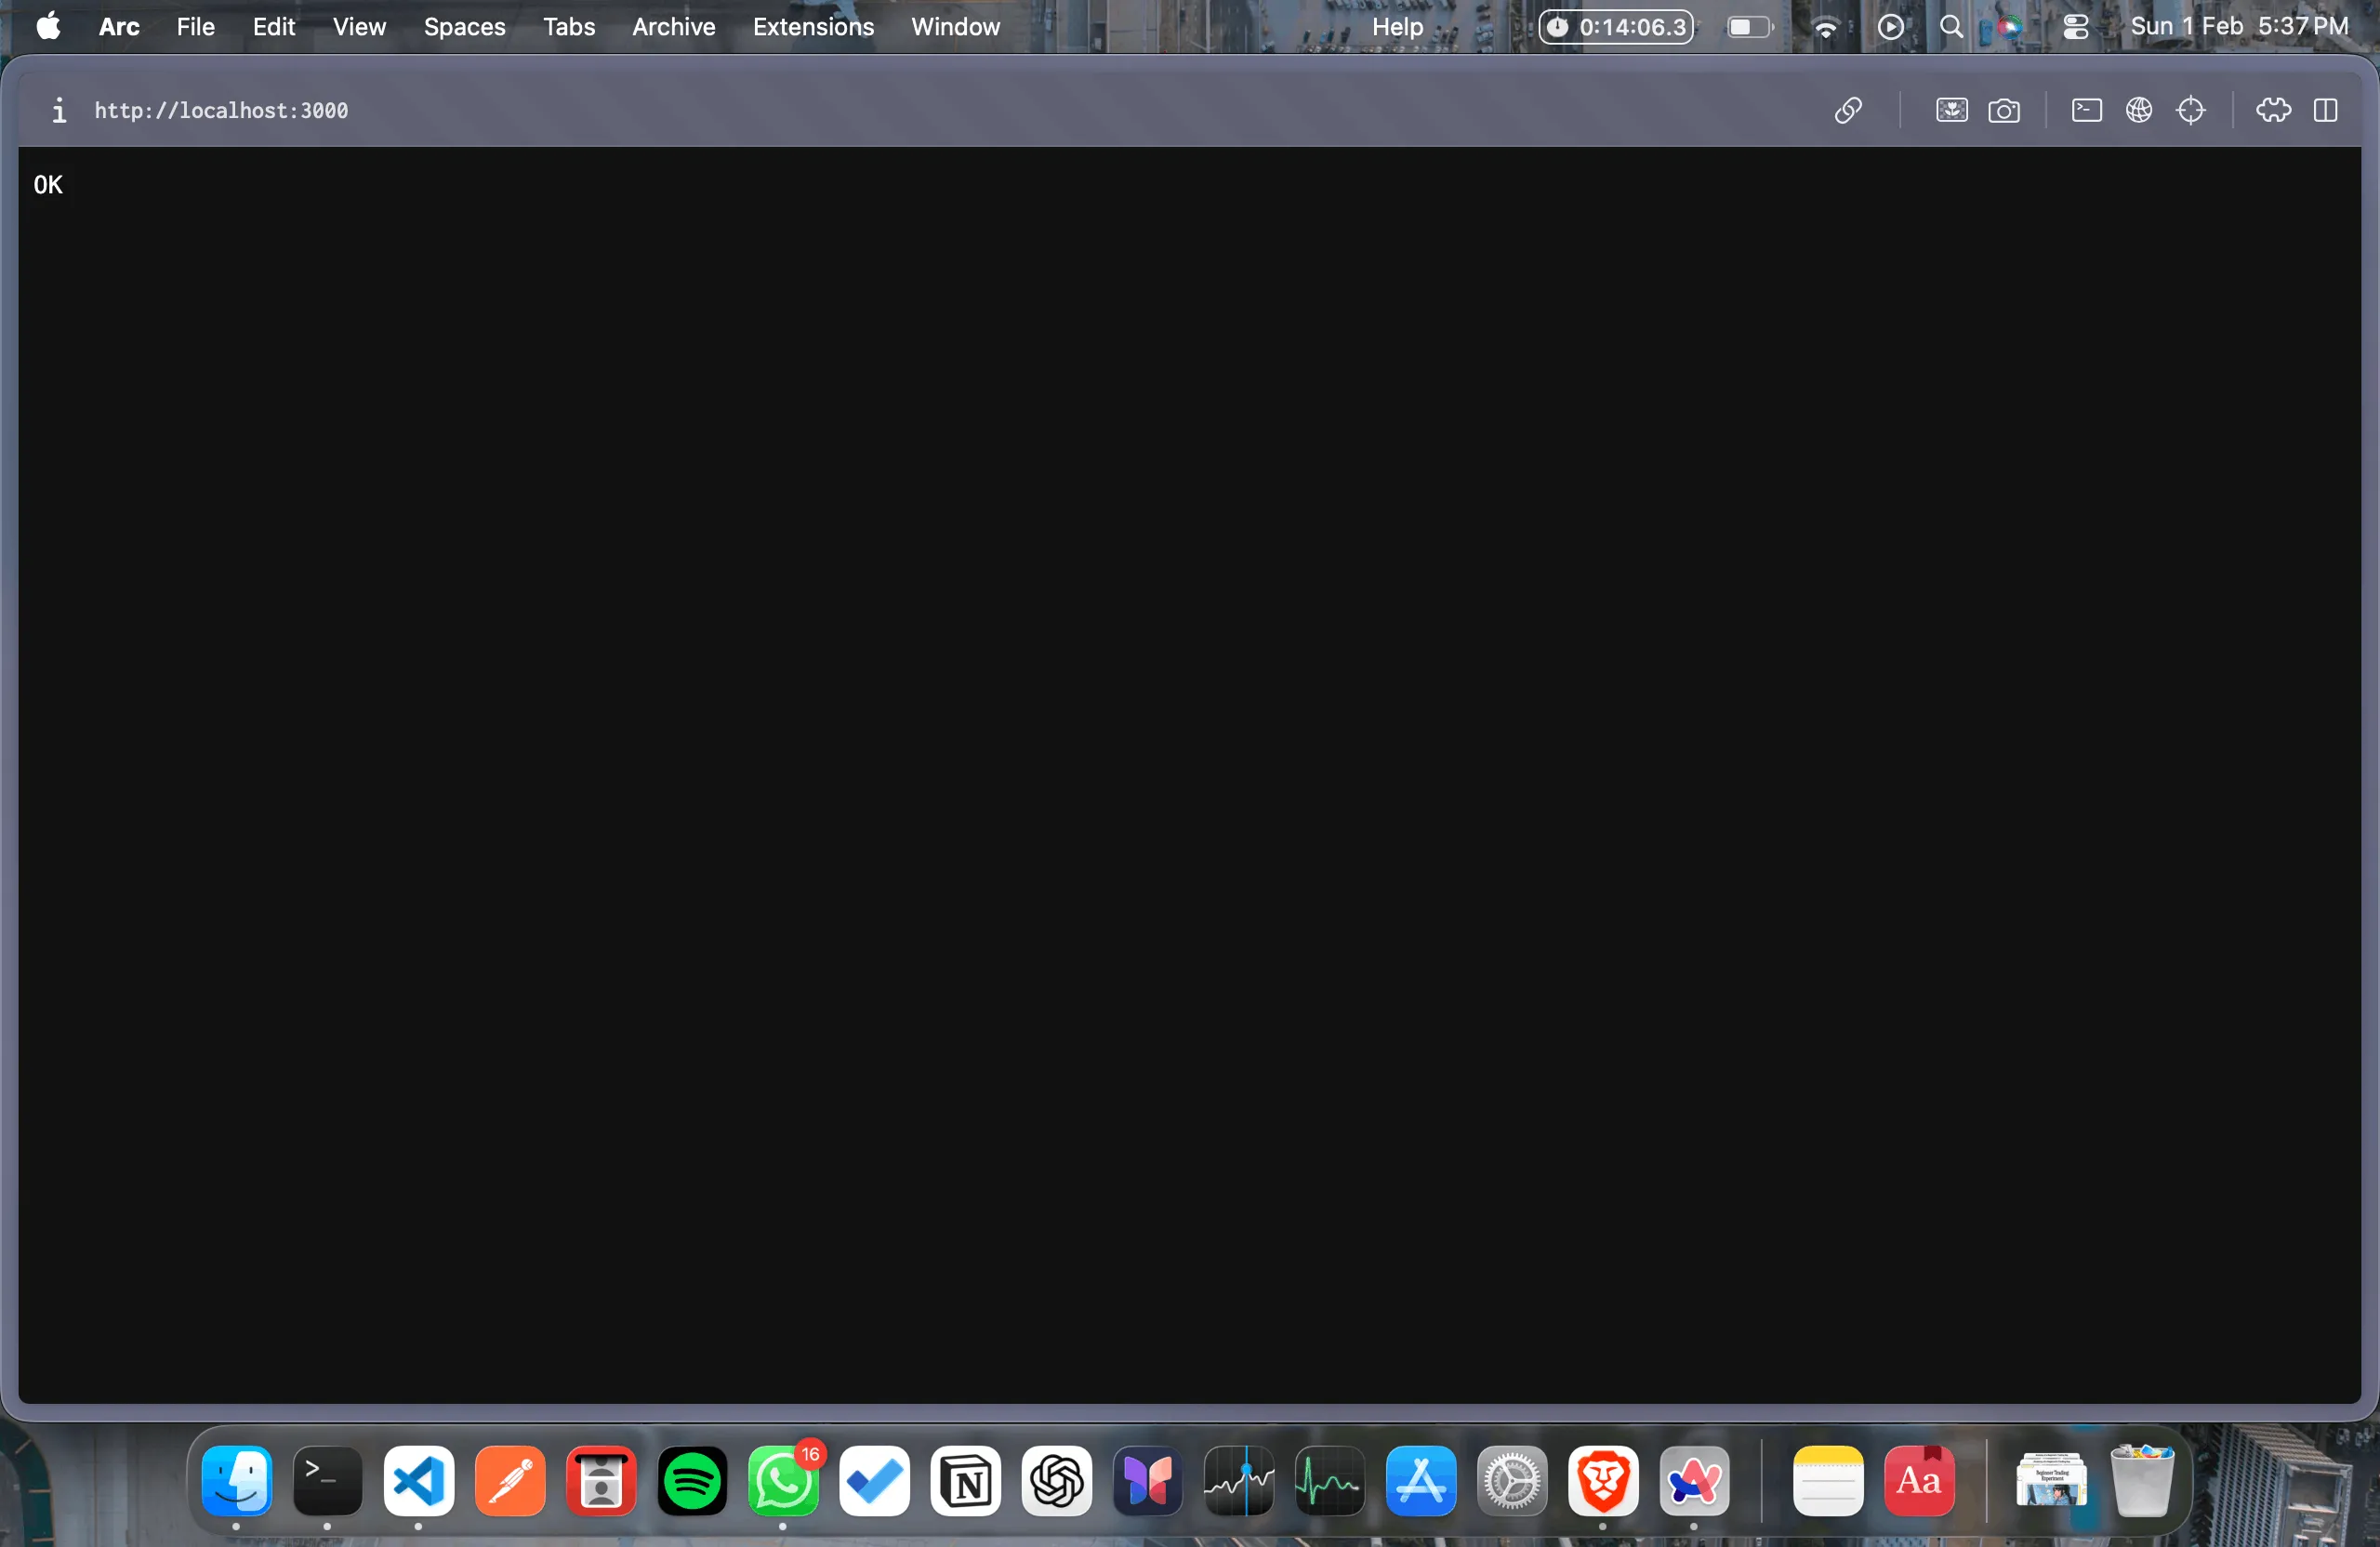Open the Spaces menu
The image size is (2380, 1547).
click(464, 27)
